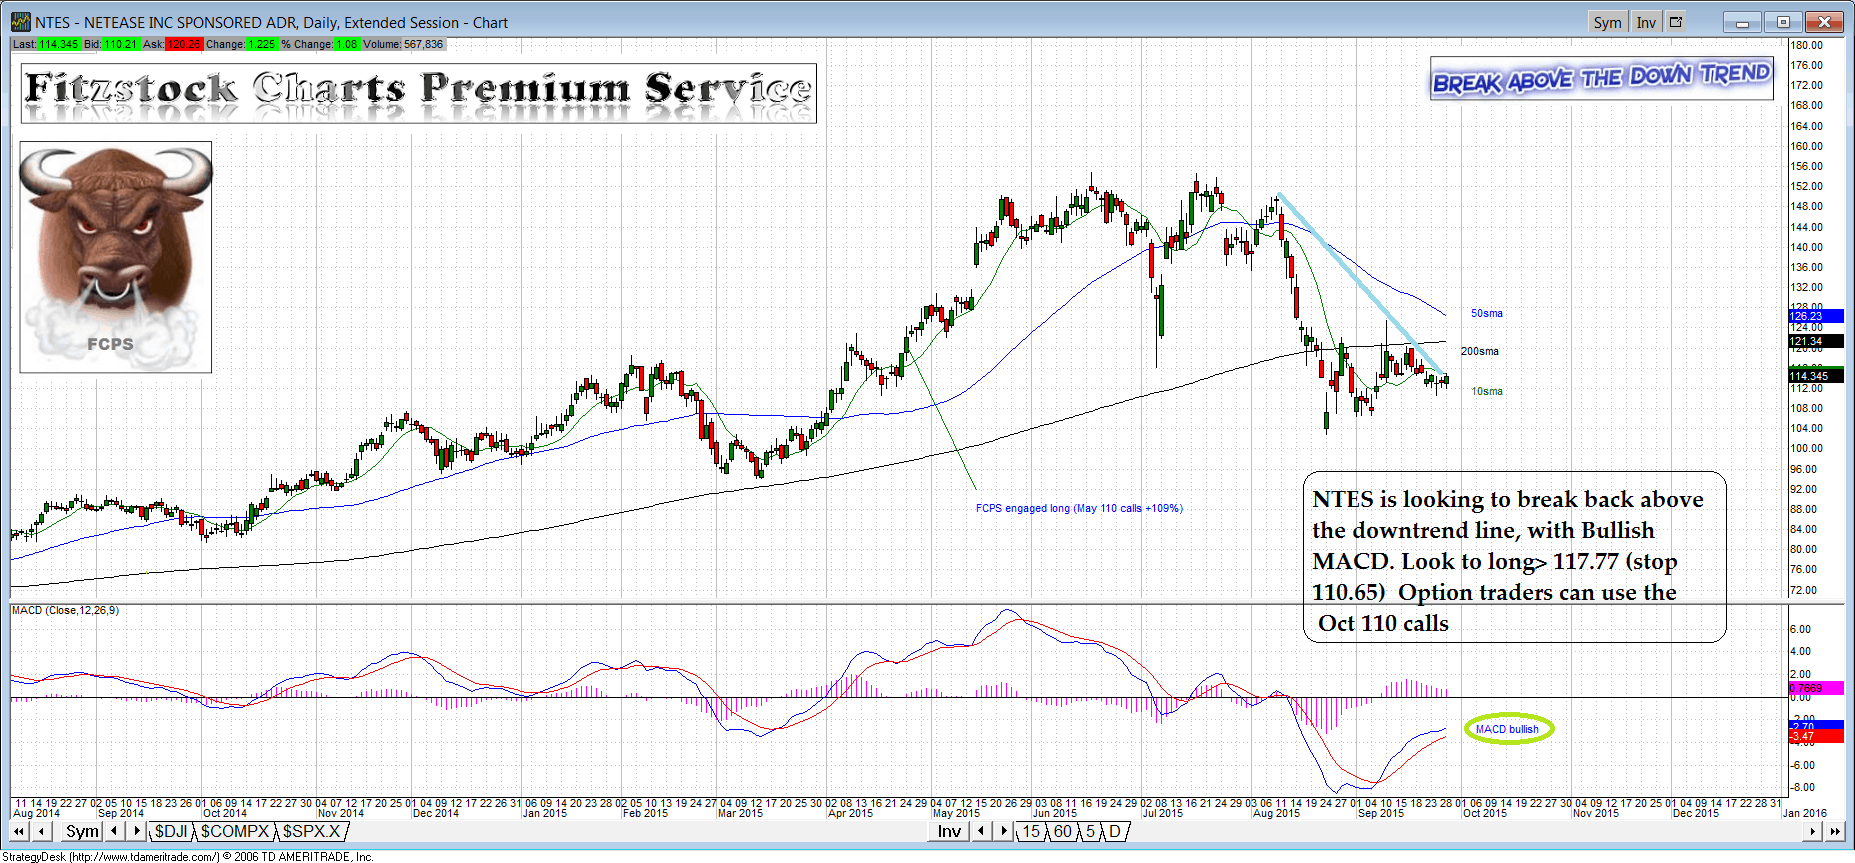Switch to the D daily interval tab

coord(1115,831)
